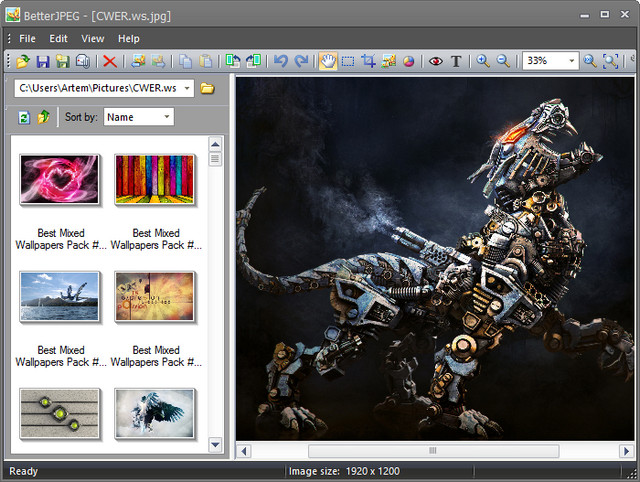640x482 pixels.
Task: Select the colorful wooden planks thumbnail
Action: 155,179
